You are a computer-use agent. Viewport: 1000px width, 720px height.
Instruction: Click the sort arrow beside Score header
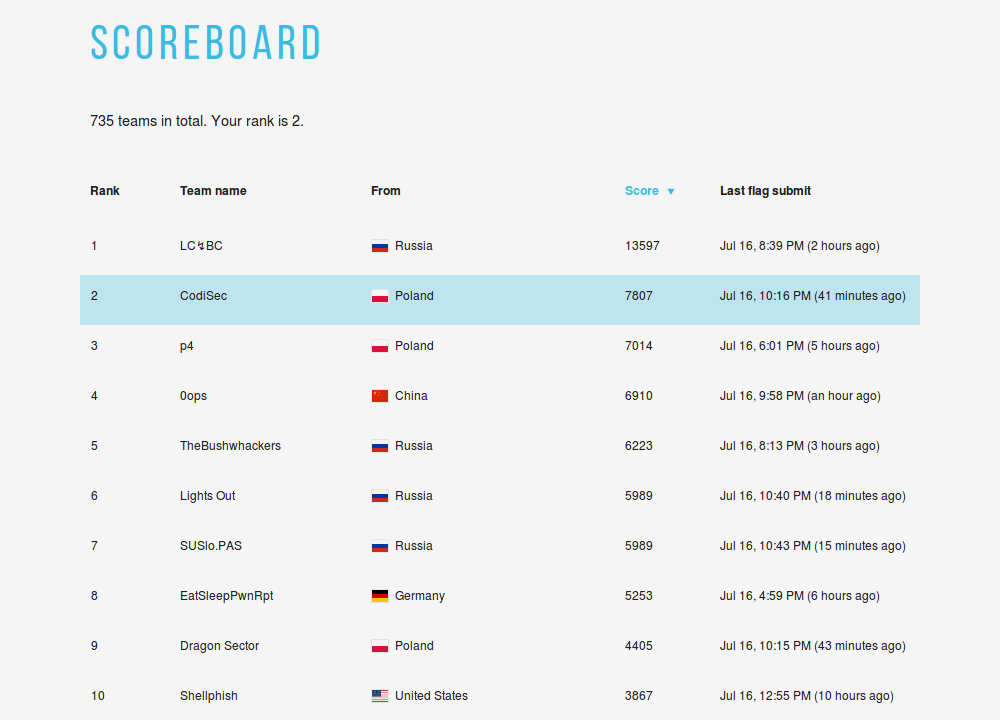tap(671, 191)
